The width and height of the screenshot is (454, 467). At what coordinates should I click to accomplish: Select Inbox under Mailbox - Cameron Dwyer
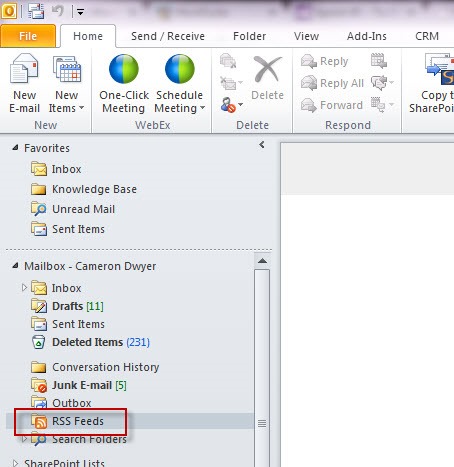[x=66, y=288]
